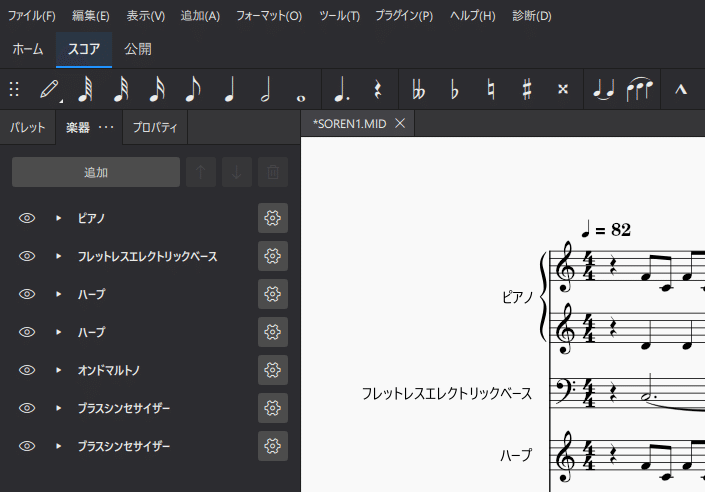Toggle visibility of second ブラスシンセサイザー
The image size is (705, 492).
27,446
